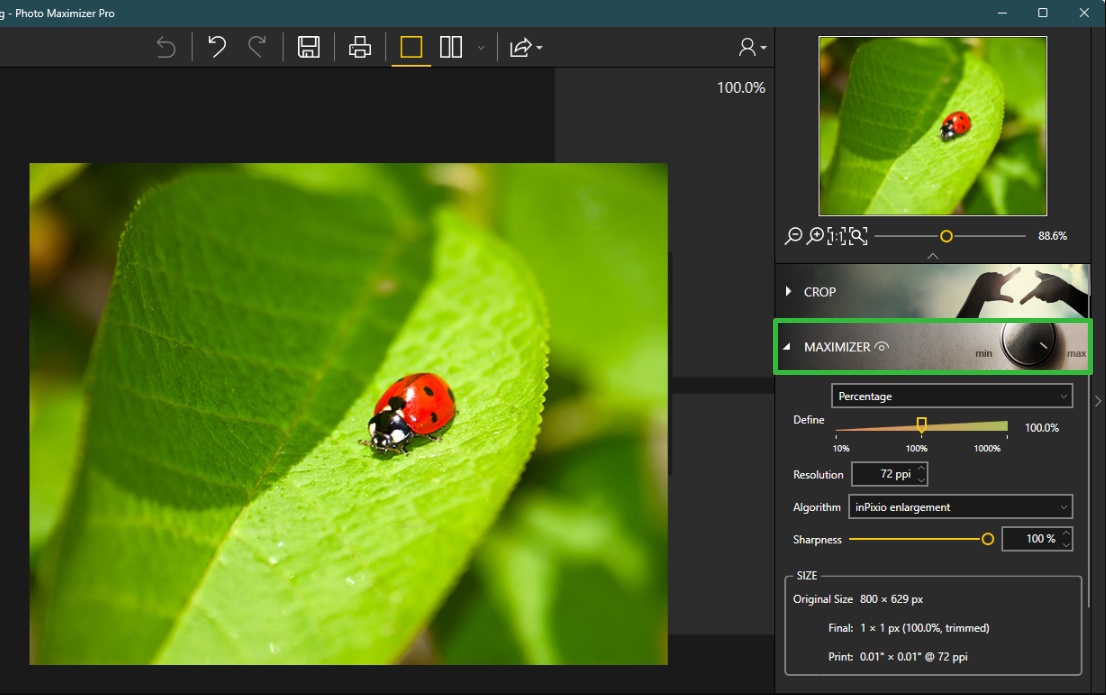Open the Algorithm inPixio enlargement dropdown

960,507
